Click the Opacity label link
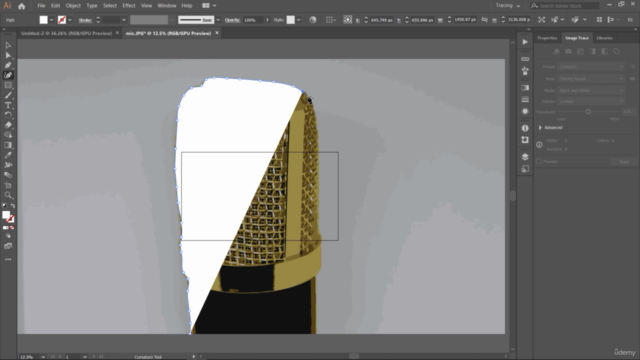 232,20
